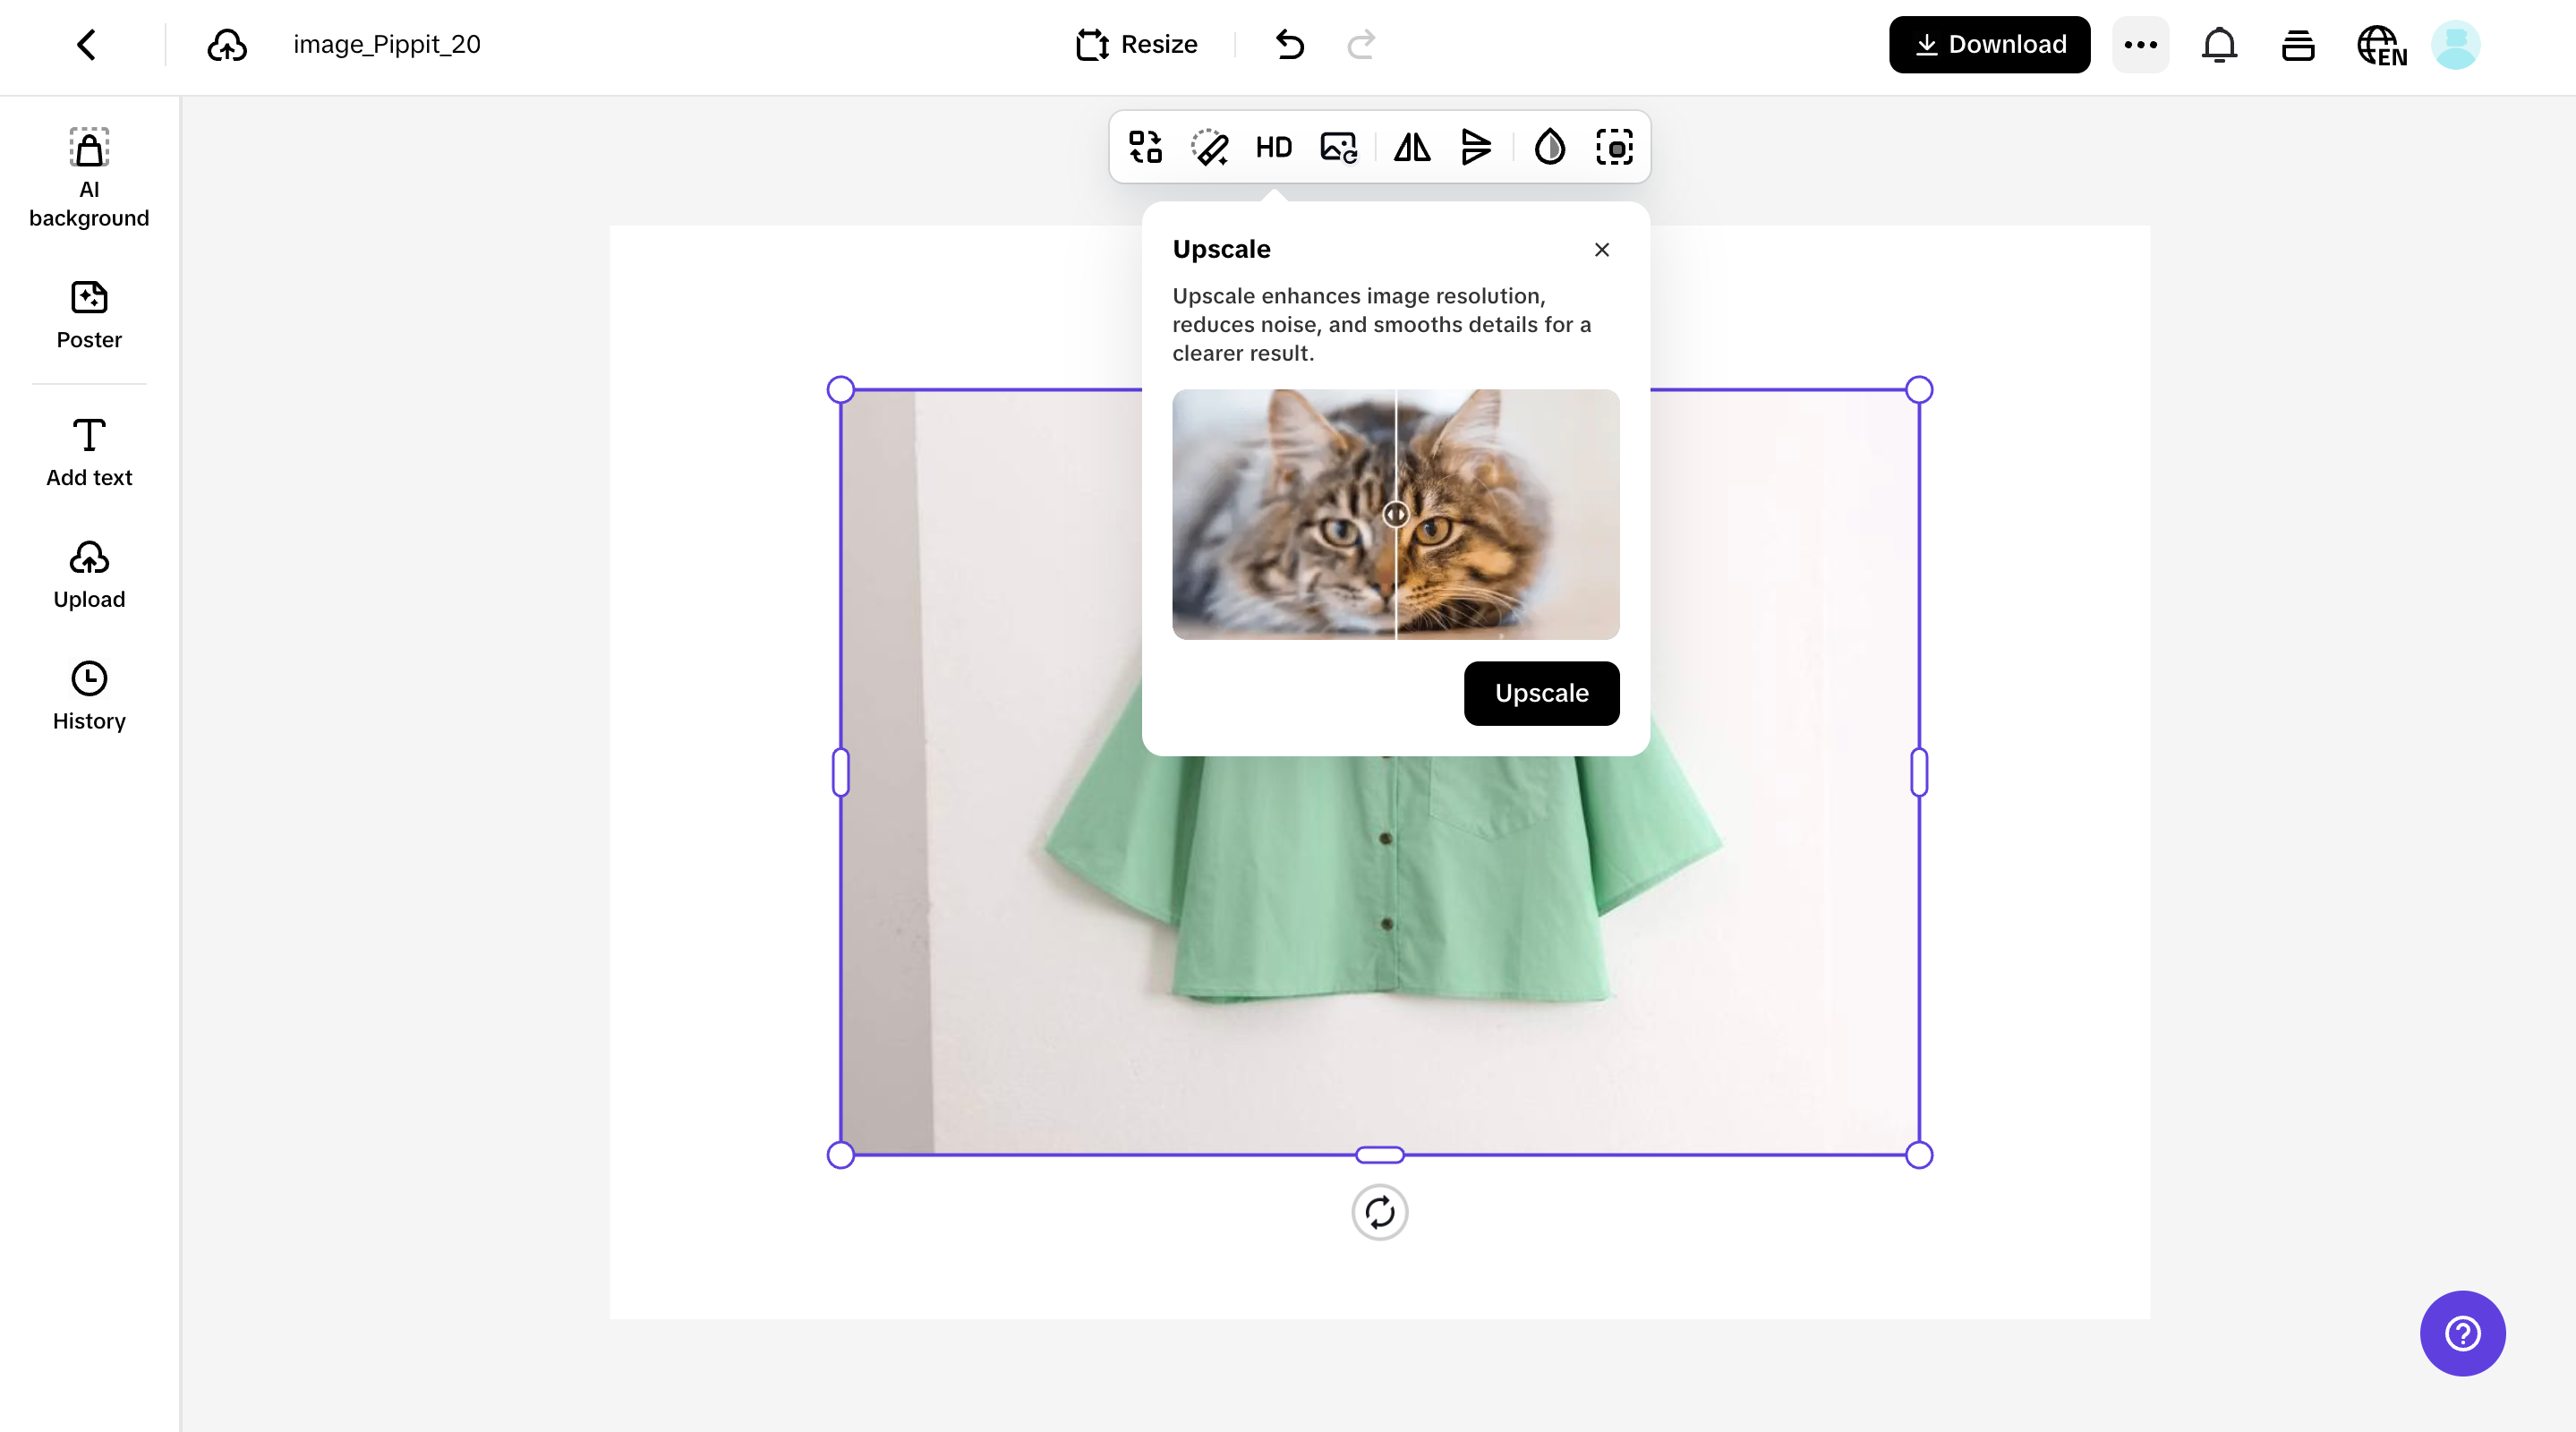Open the Poster panel
This screenshot has width=2576, height=1432.
pos(88,315)
